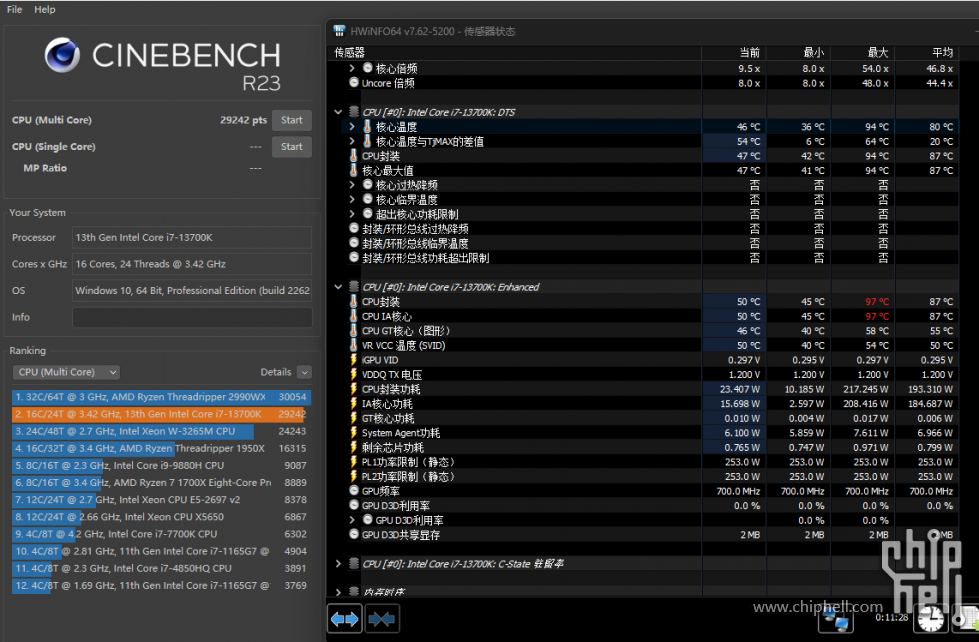The width and height of the screenshot is (979, 642).
Task: Select the Intel Core i9-9880H ranking row
Action: (161, 465)
